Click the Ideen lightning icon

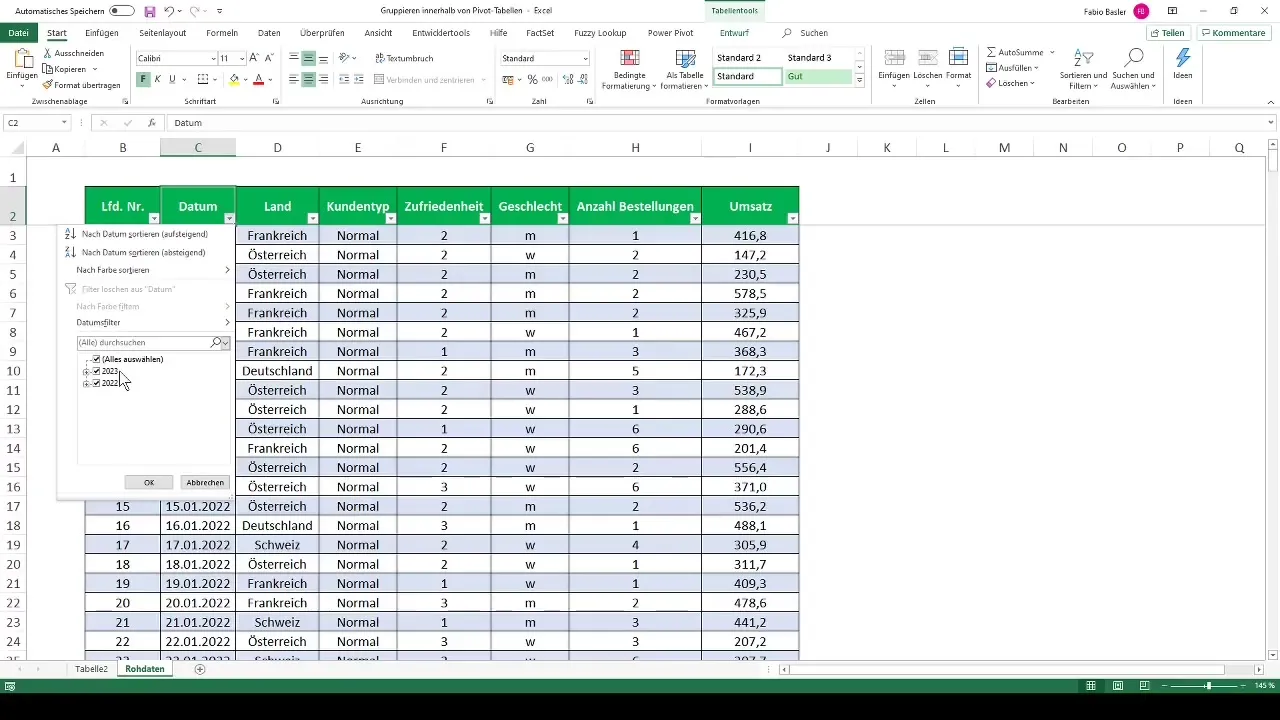point(1183,58)
